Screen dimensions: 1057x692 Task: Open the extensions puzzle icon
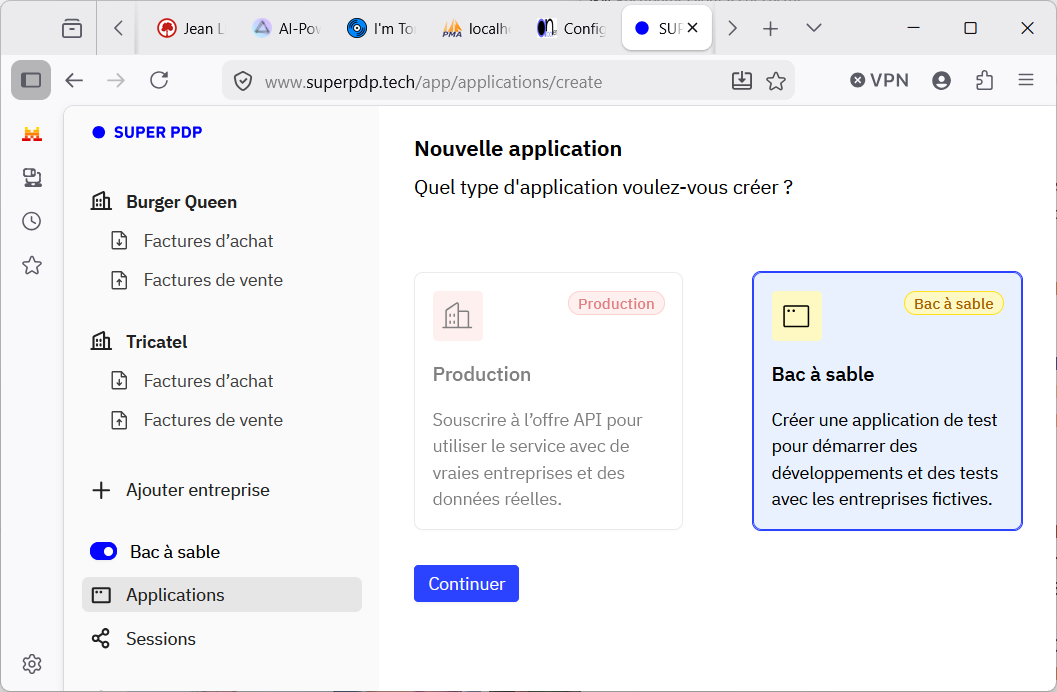tap(984, 80)
